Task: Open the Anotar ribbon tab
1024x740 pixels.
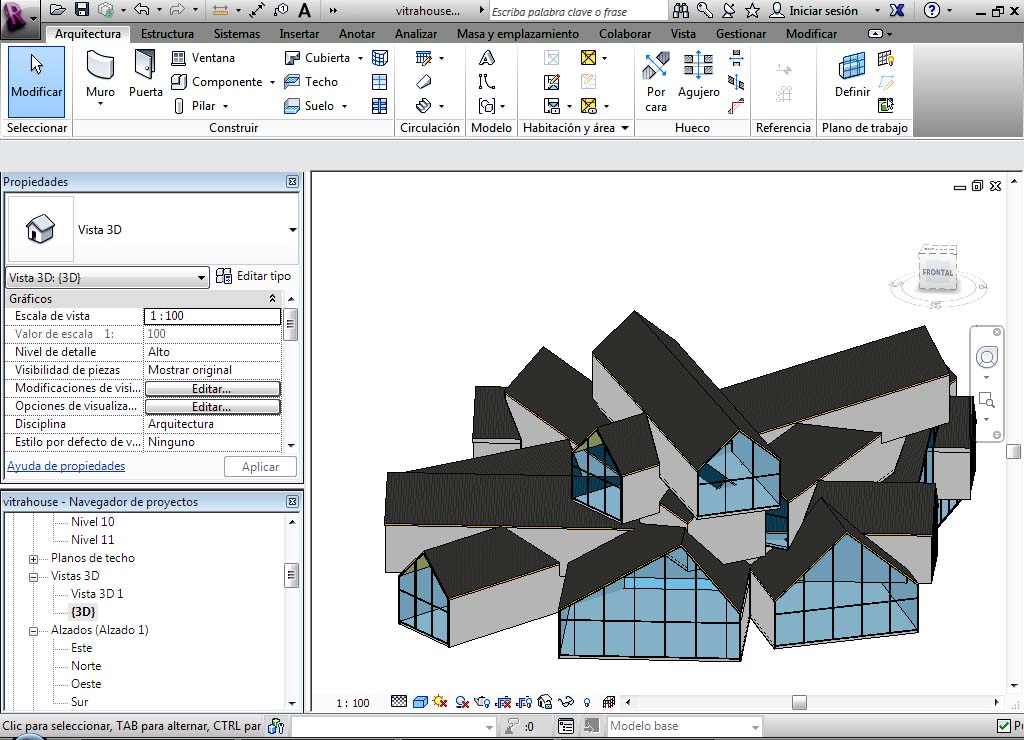Action: (357, 34)
